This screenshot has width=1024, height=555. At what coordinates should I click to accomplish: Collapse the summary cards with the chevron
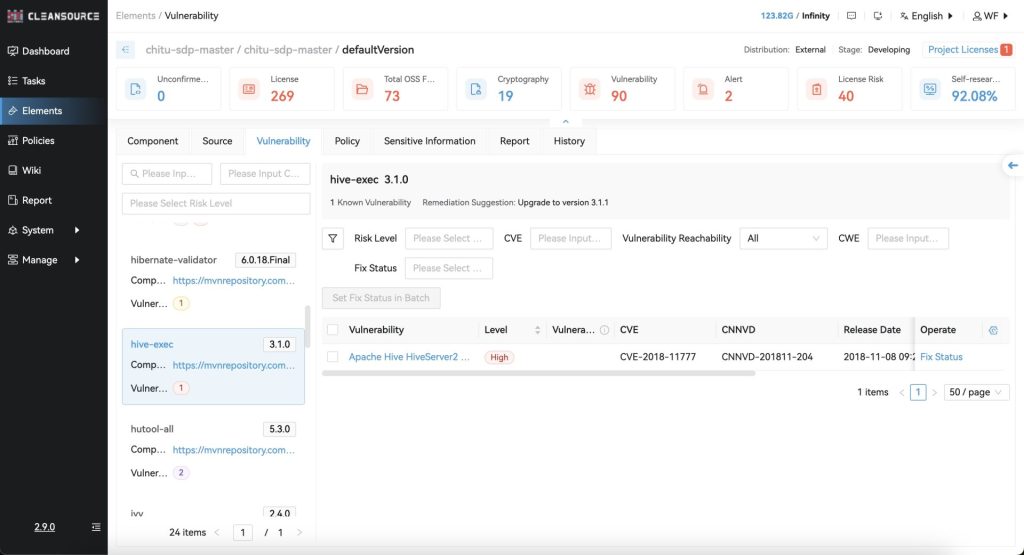pos(565,122)
